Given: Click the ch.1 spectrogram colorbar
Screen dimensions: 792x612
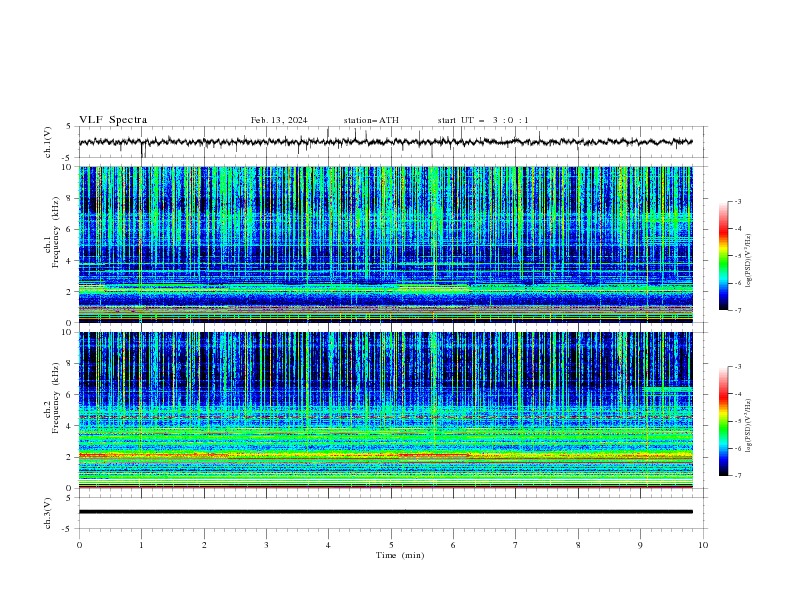Looking at the screenshot, I should point(723,255).
